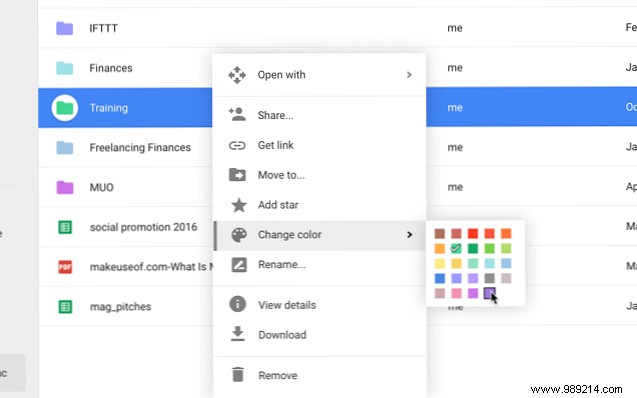637x398 pixels.
Task: Select the Freelancing Finances folder name
Action: click(140, 148)
